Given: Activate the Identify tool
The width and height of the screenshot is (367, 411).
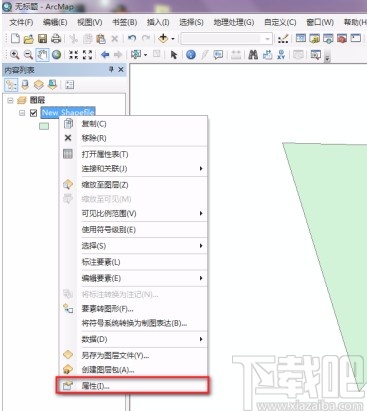Looking at the screenshot, I should click(191, 54).
